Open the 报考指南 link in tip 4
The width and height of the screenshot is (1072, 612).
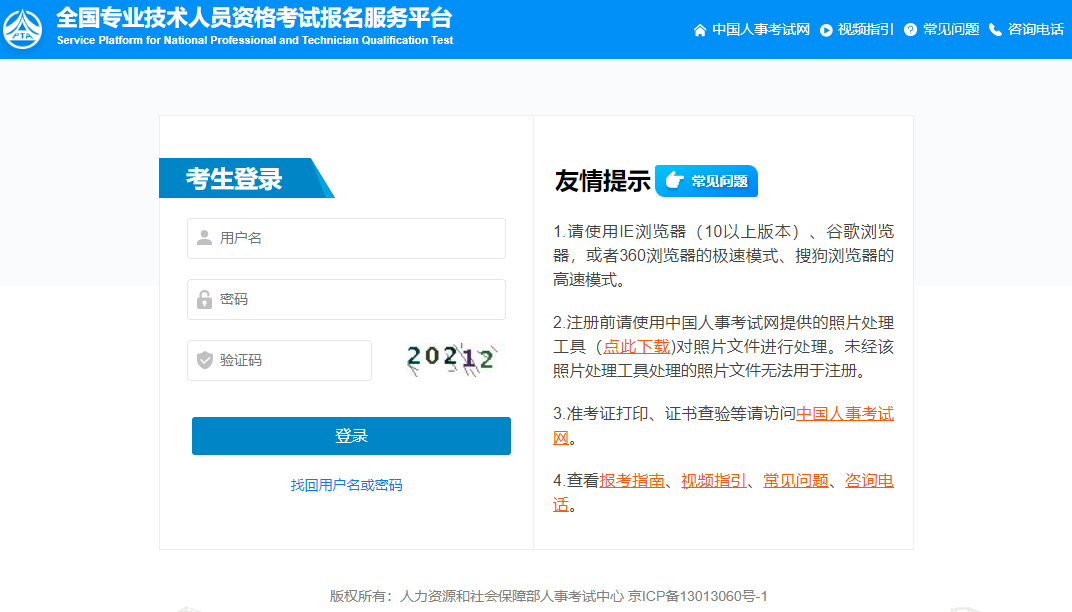632,481
